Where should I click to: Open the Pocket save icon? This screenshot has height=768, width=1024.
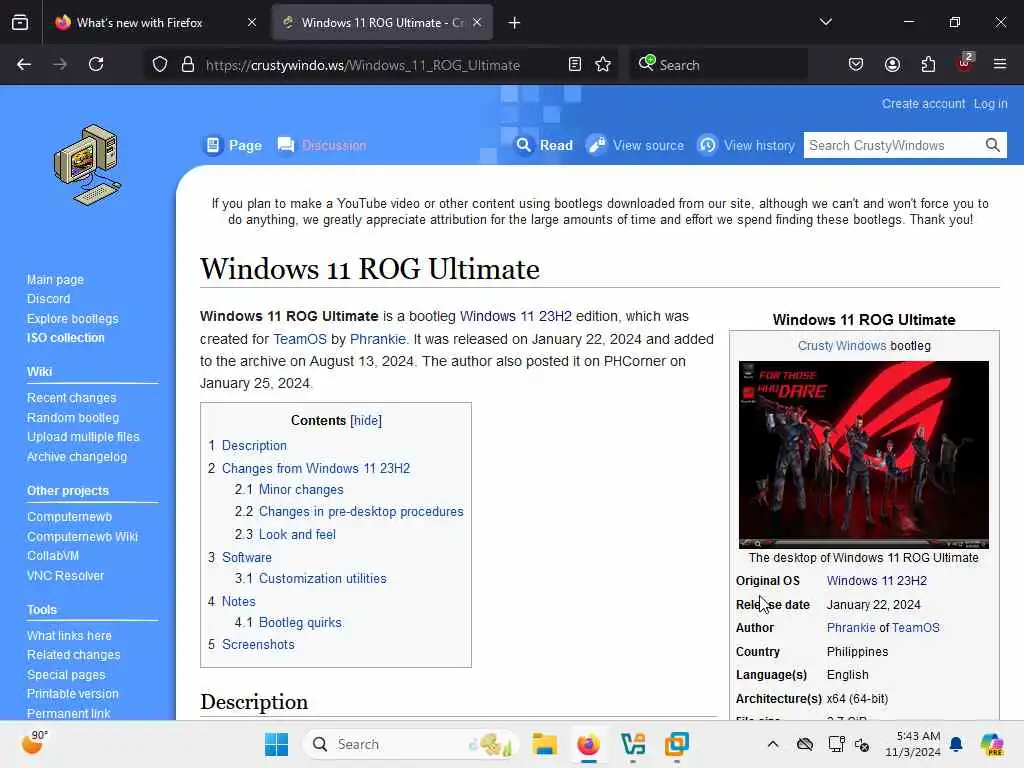[x=856, y=65]
